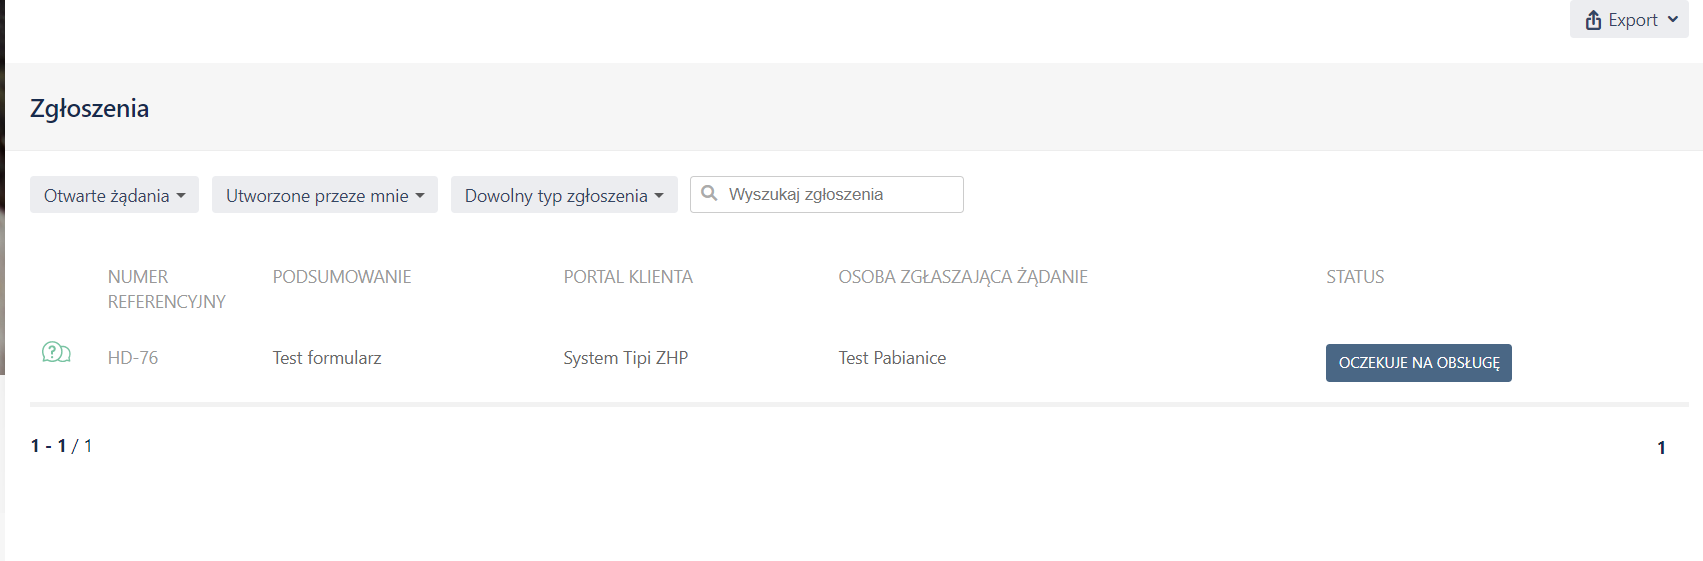Image resolution: width=1703 pixels, height=561 pixels.
Task: Expand the Export dropdown chevron
Action: tap(1673, 20)
